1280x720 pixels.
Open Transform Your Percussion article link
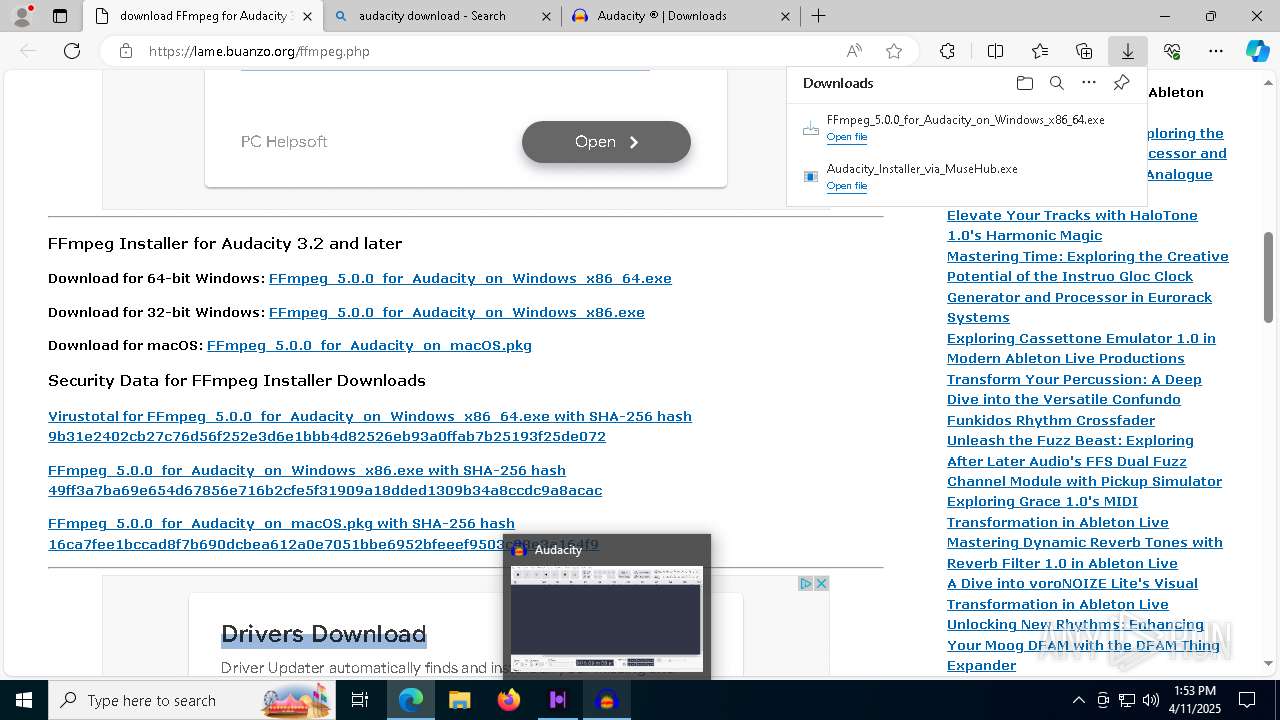pyautogui.click(x=1074, y=399)
